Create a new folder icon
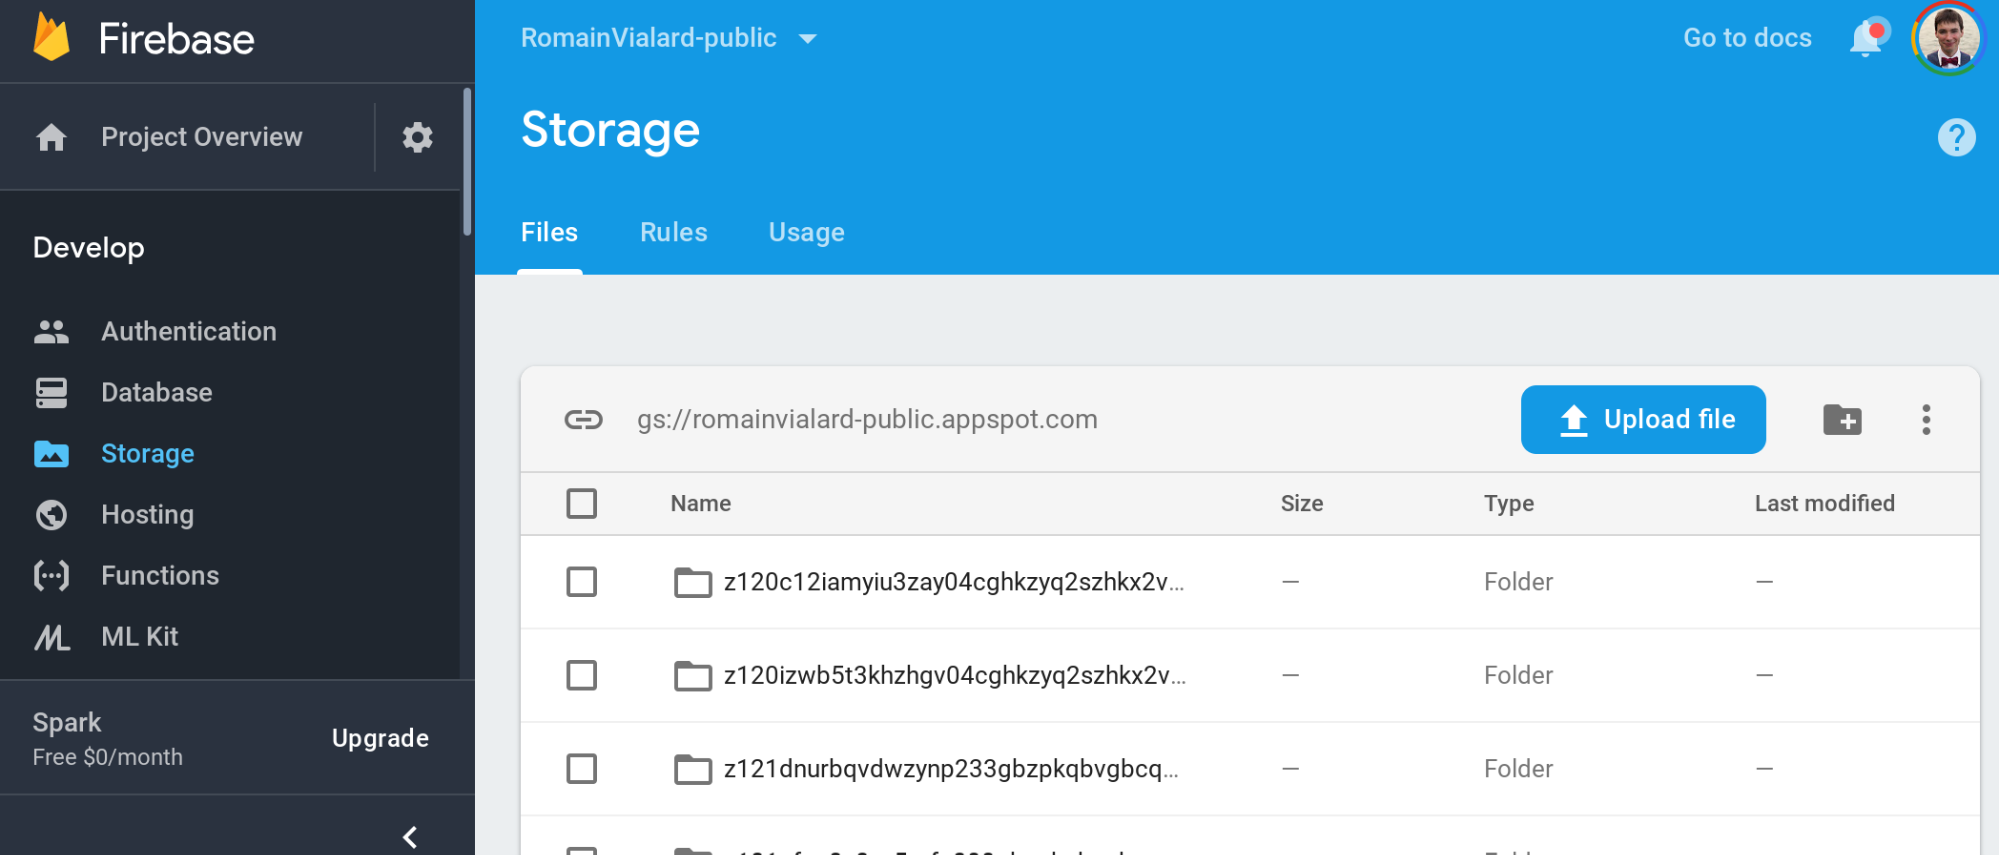Viewport: 1999px width, 855px height. point(1842,420)
